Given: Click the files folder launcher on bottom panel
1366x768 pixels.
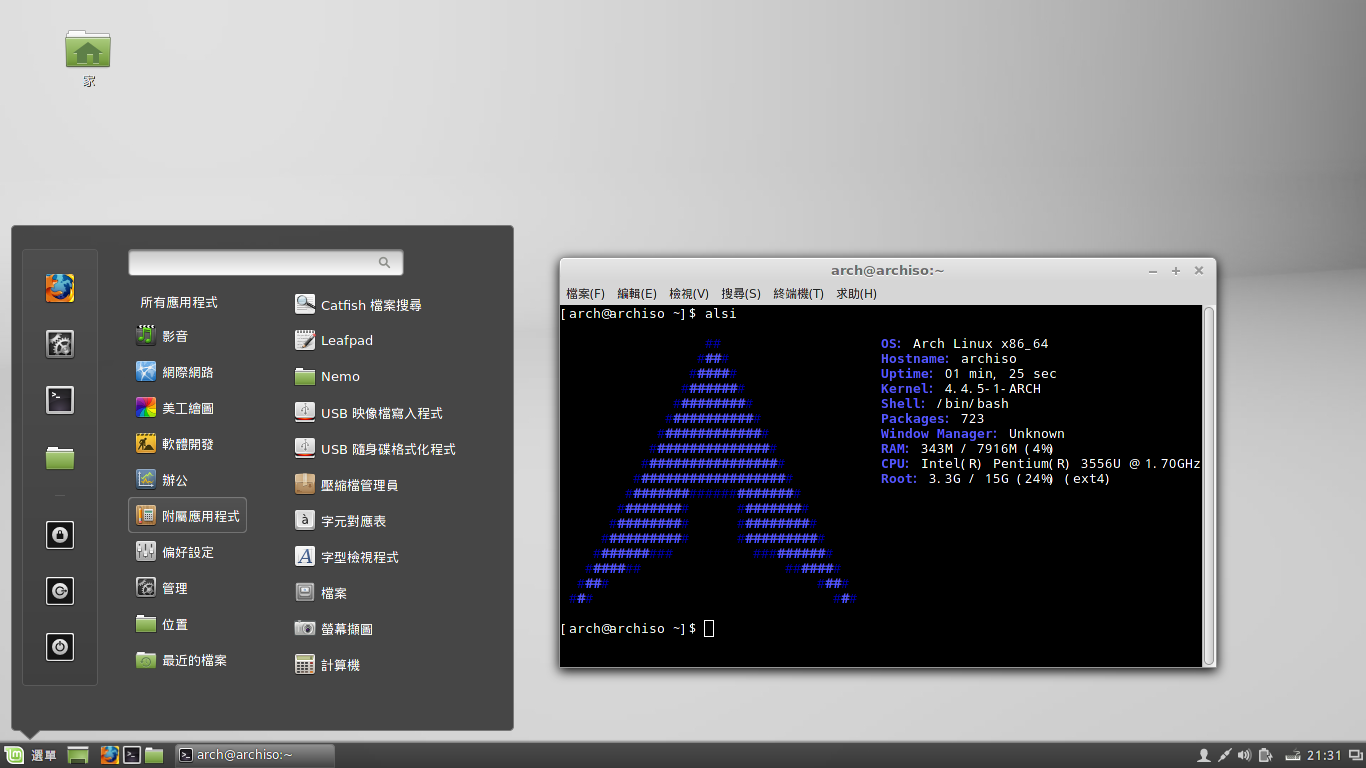Looking at the screenshot, I should point(154,755).
